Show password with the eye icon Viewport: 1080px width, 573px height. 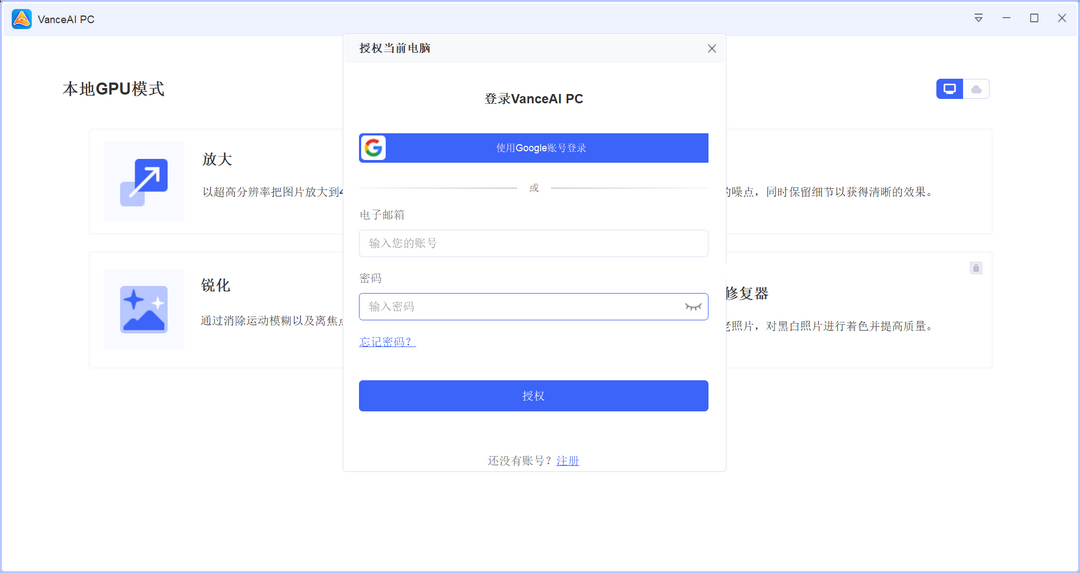click(x=693, y=306)
